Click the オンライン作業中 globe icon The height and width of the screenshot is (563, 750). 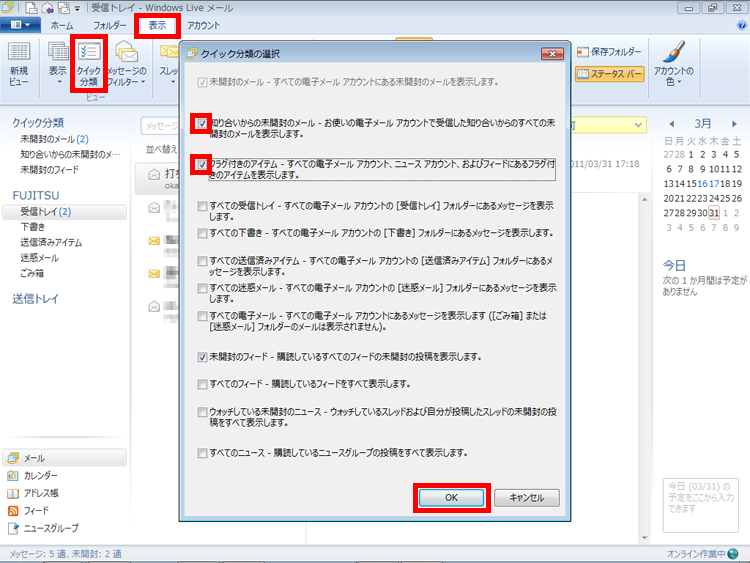pos(733,554)
